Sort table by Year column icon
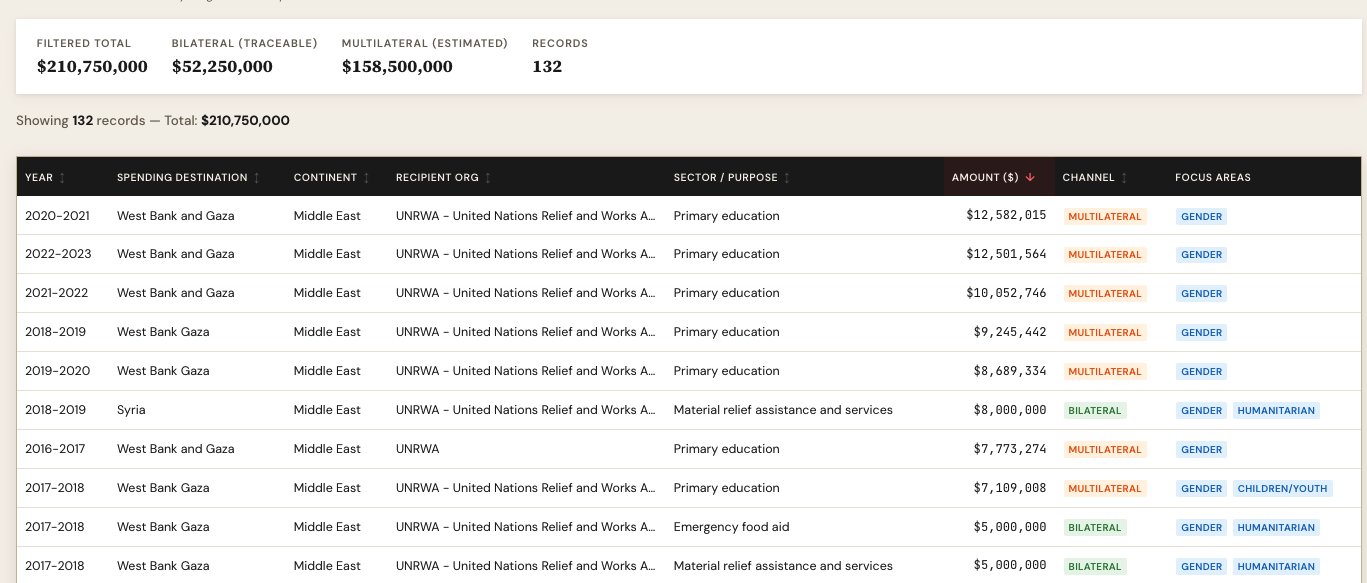1367x583 pixels. (x=63, y=178)
